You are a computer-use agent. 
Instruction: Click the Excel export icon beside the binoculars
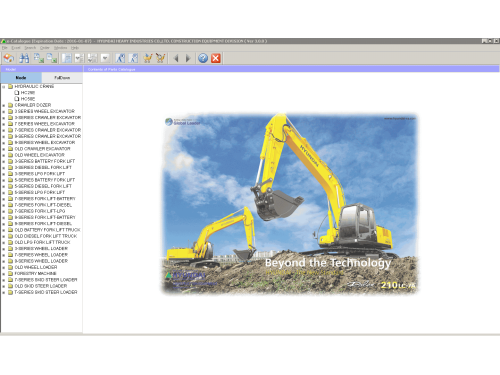(38, 58)
